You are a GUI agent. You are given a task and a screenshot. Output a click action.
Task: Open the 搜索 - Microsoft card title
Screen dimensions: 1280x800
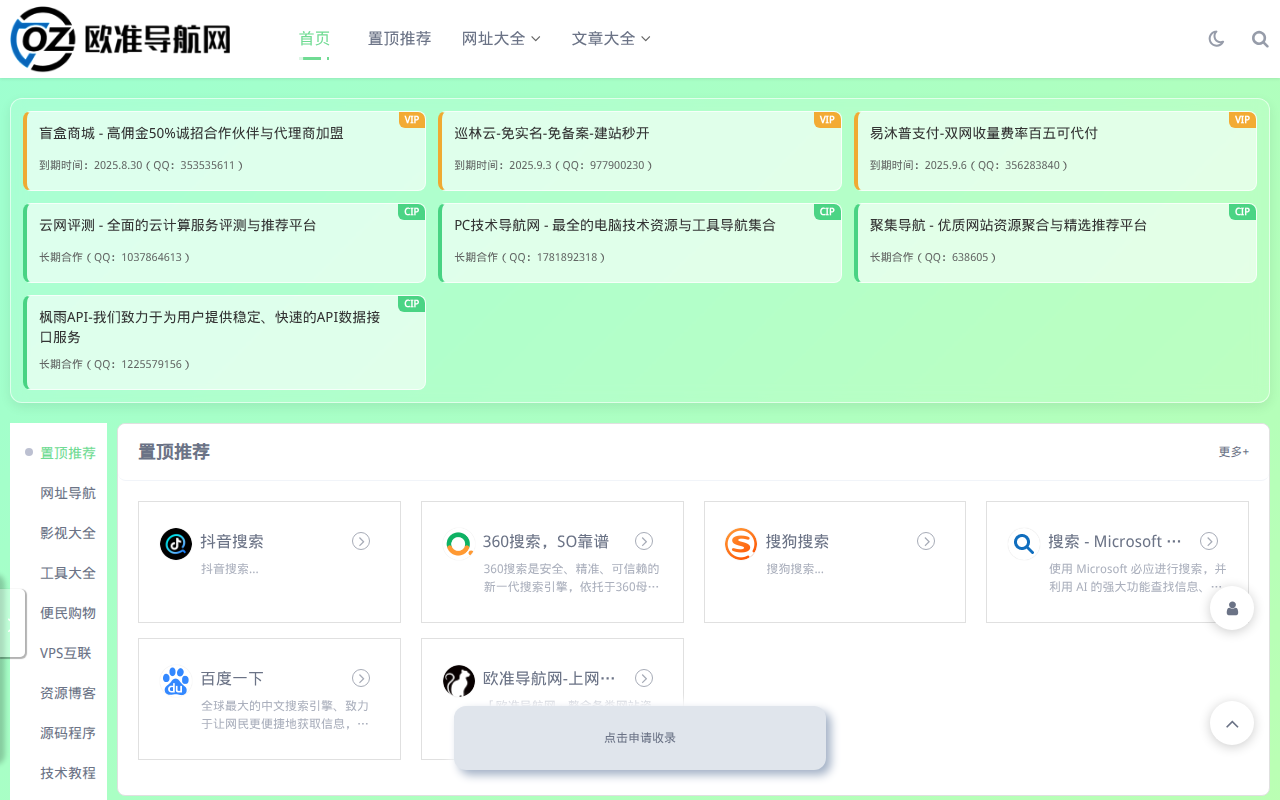(x=1115, y=541)
